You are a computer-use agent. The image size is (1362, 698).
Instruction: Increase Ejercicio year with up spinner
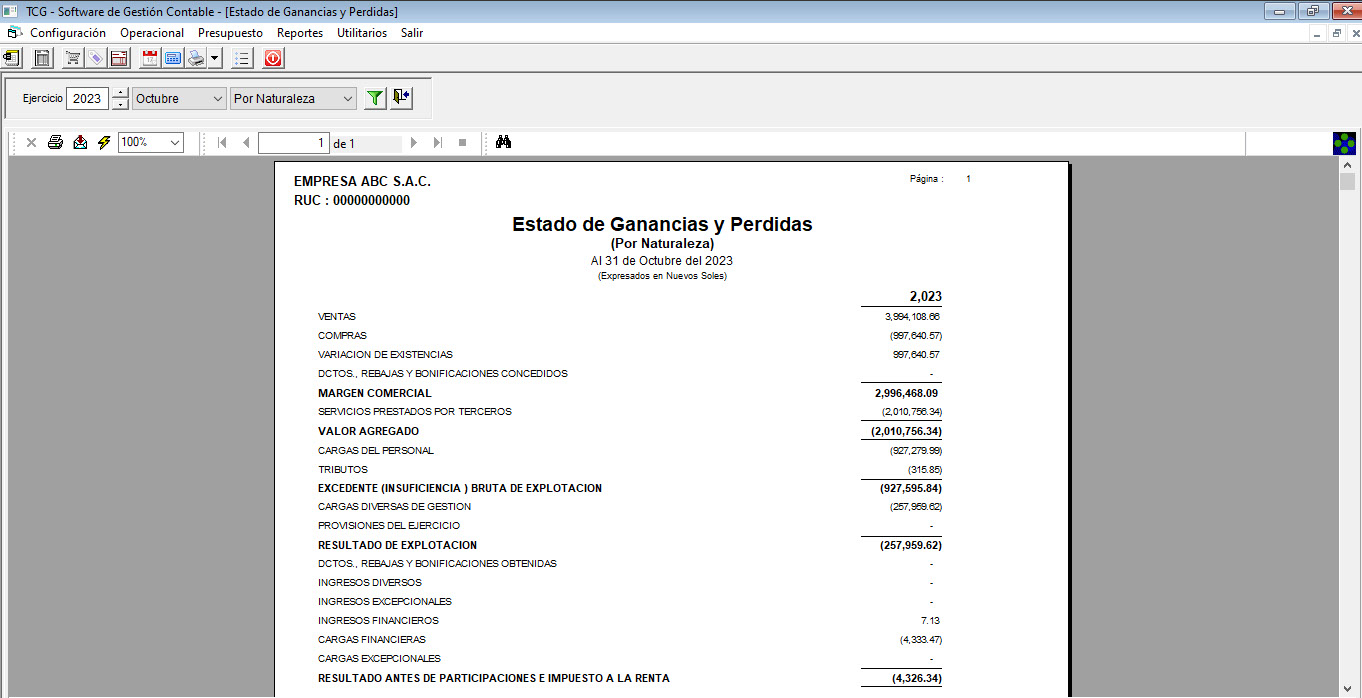point(120,93)
